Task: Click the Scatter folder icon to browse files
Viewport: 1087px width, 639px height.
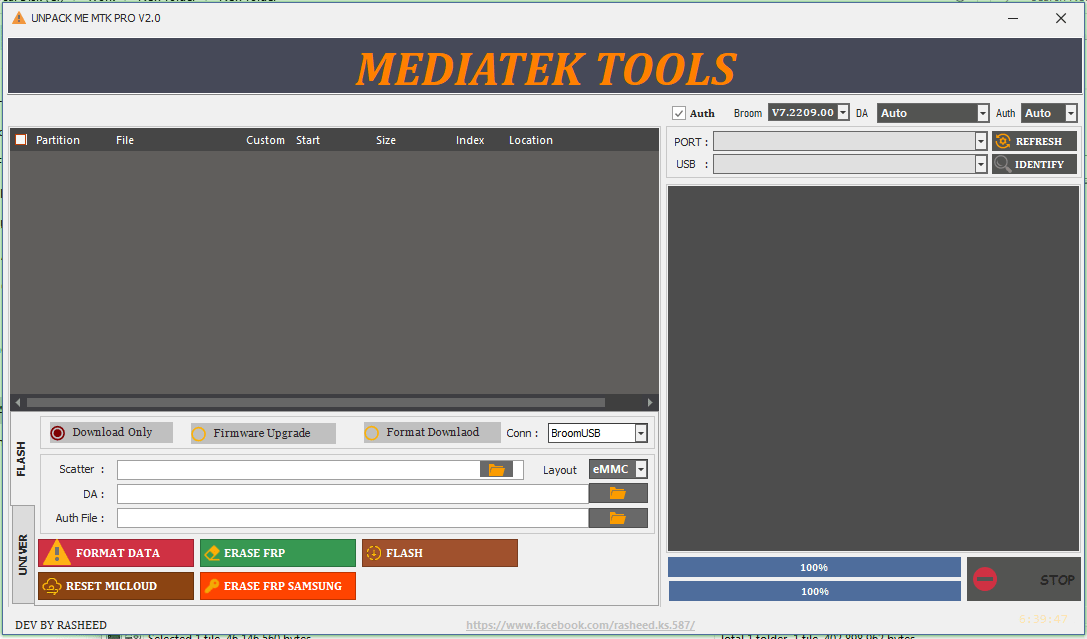Action: (497, 468)
